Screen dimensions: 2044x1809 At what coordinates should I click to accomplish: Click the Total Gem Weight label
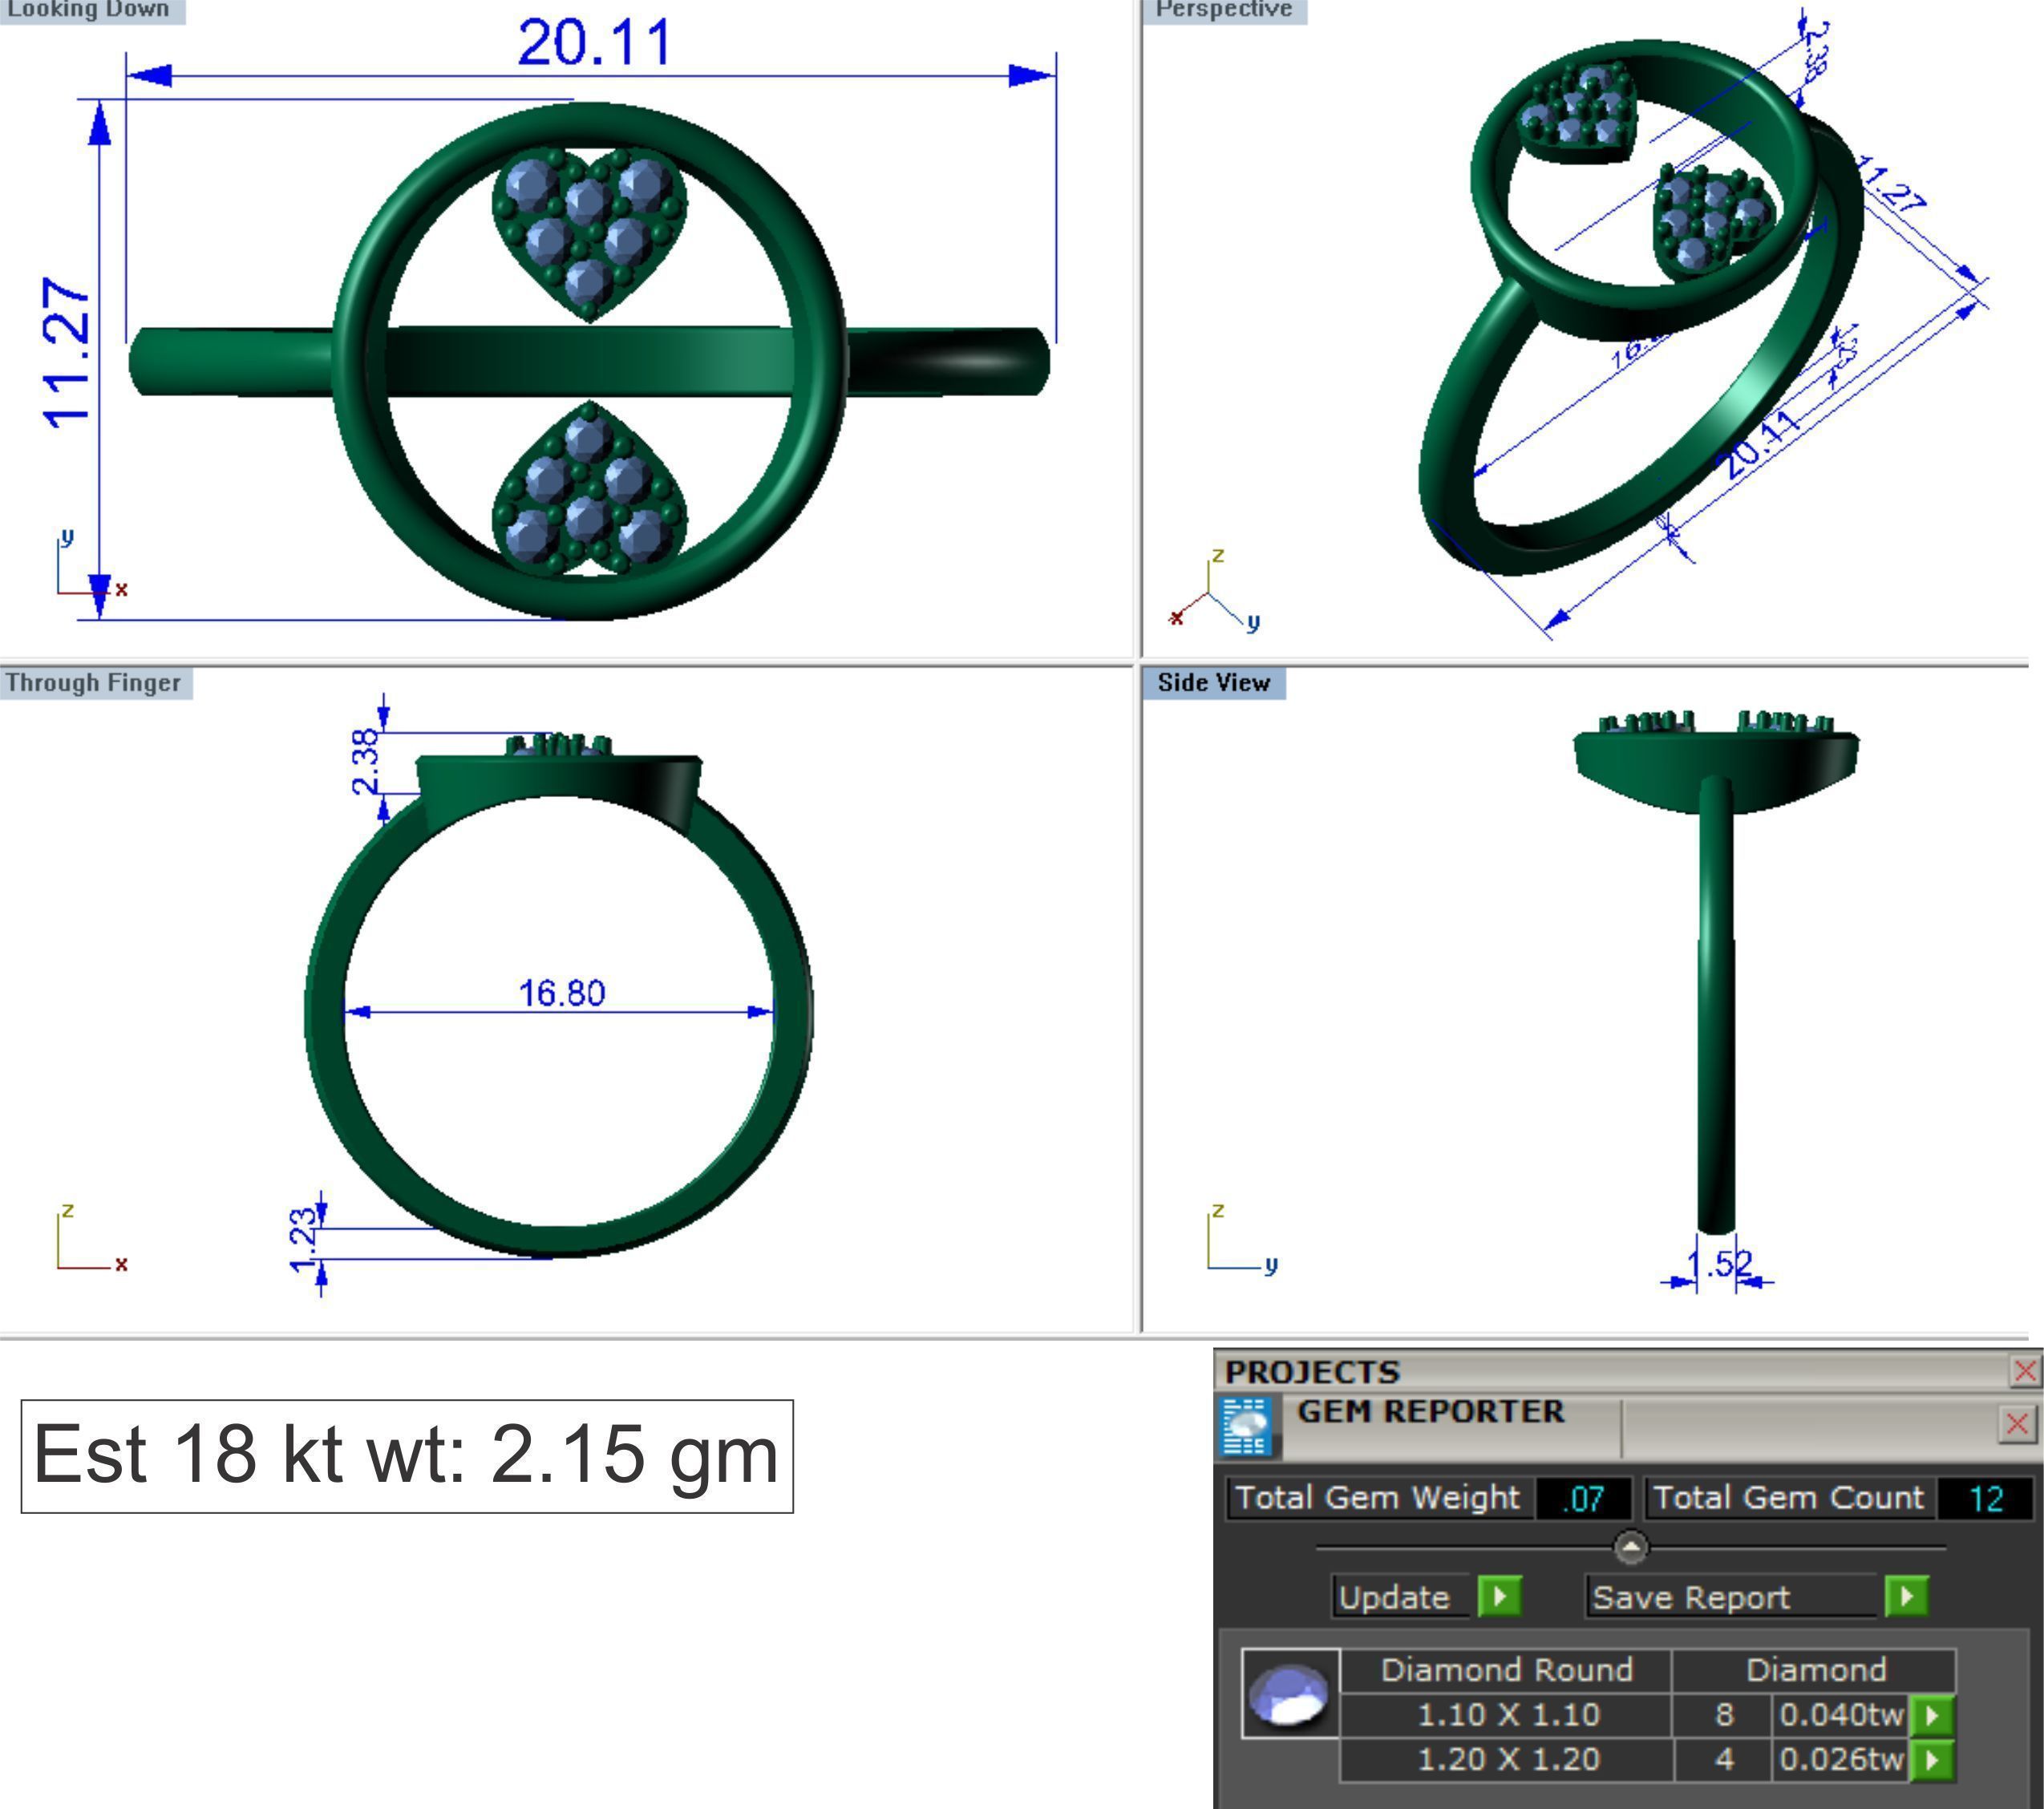[1378, 1498]
